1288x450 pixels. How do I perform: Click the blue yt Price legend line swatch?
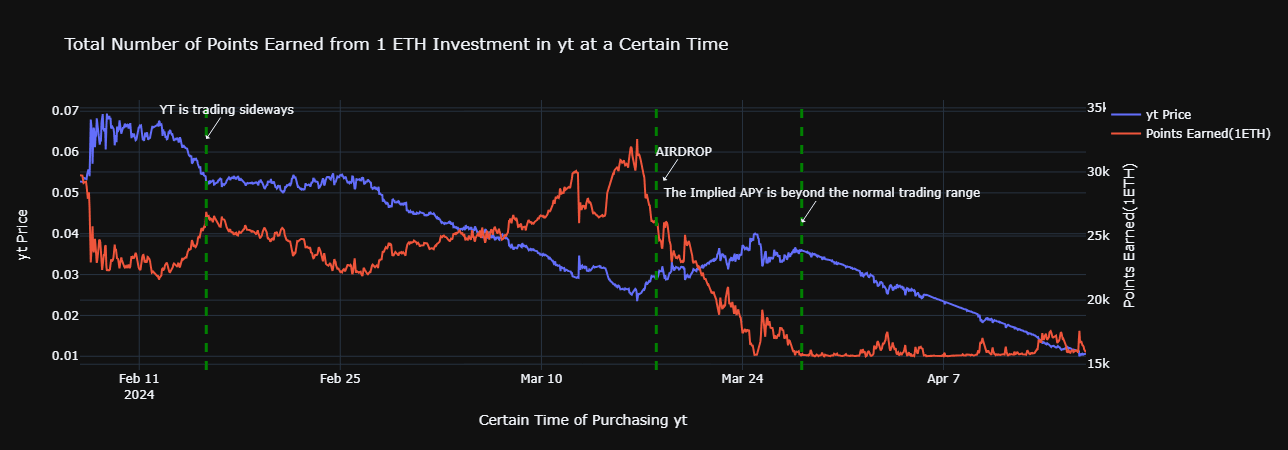1125,114
